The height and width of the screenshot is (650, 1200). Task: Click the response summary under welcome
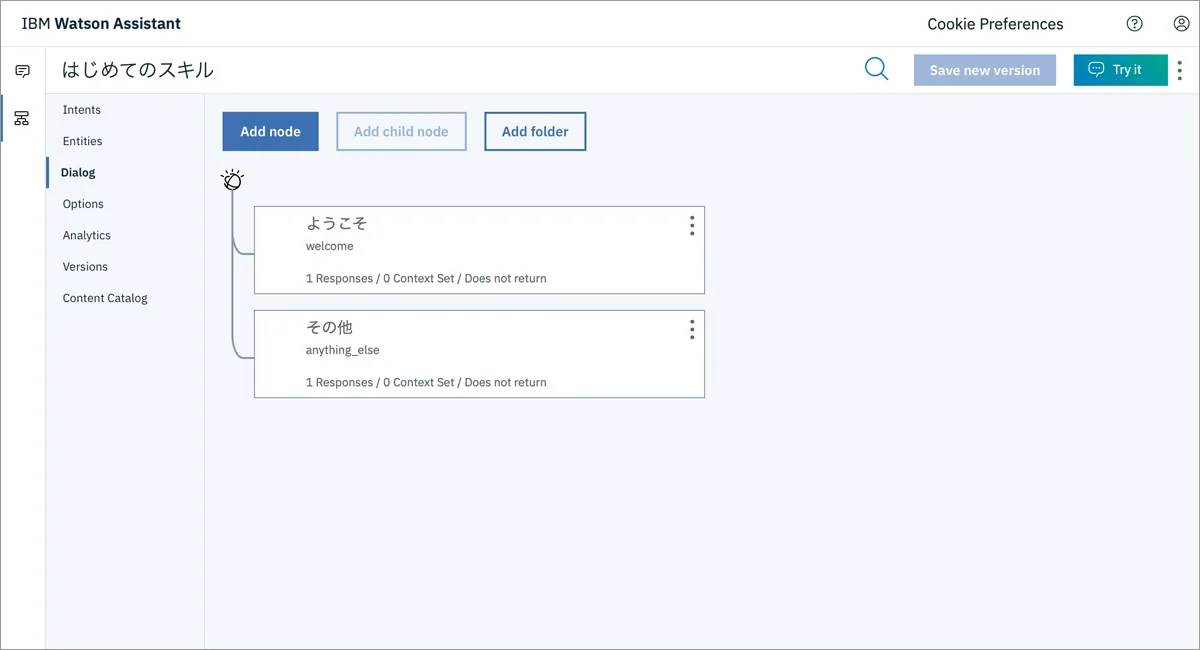click(426, 278)
